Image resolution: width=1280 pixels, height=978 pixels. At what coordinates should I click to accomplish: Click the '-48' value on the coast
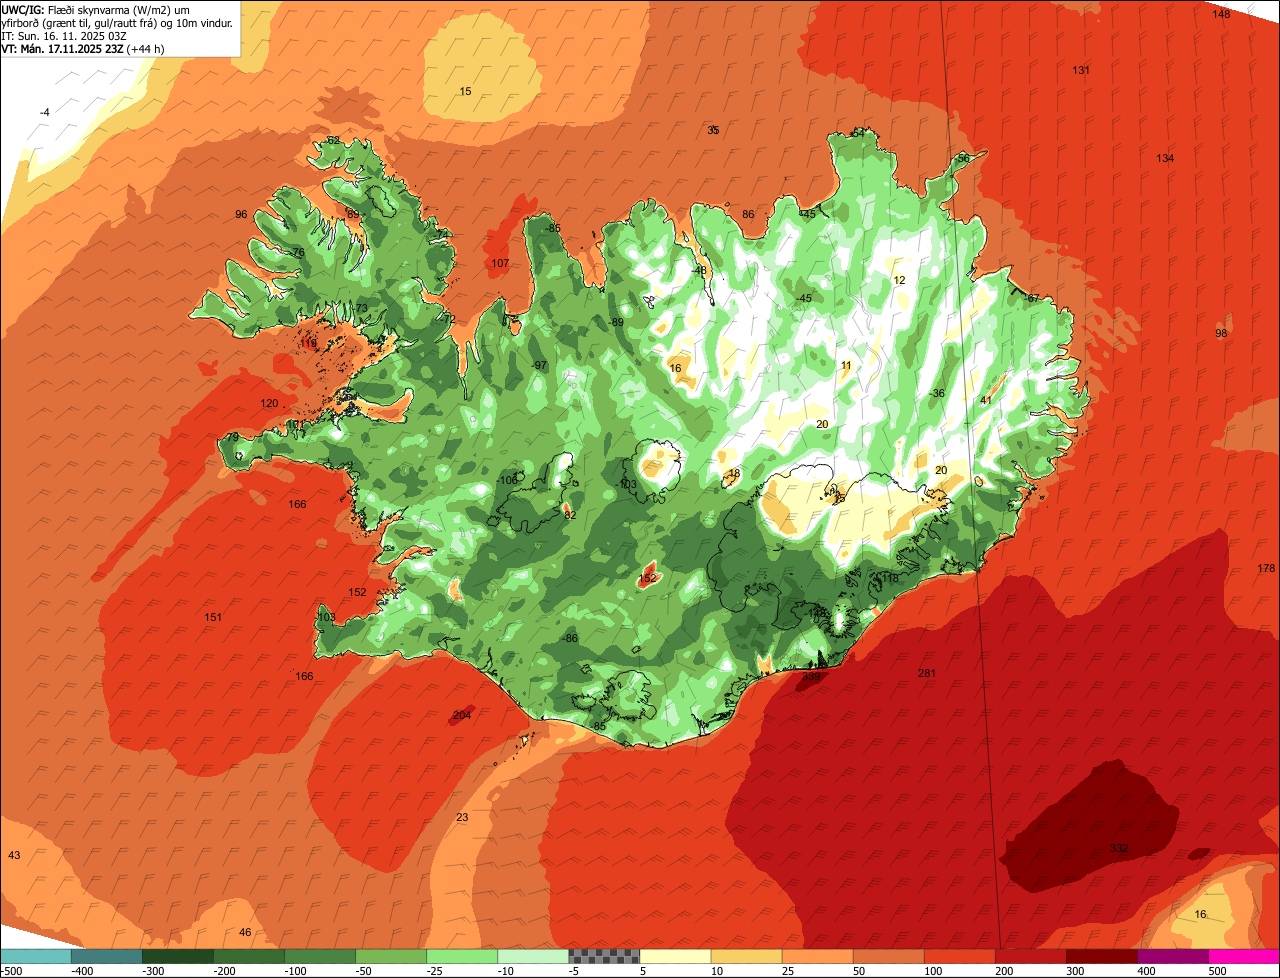pos(698,270)
